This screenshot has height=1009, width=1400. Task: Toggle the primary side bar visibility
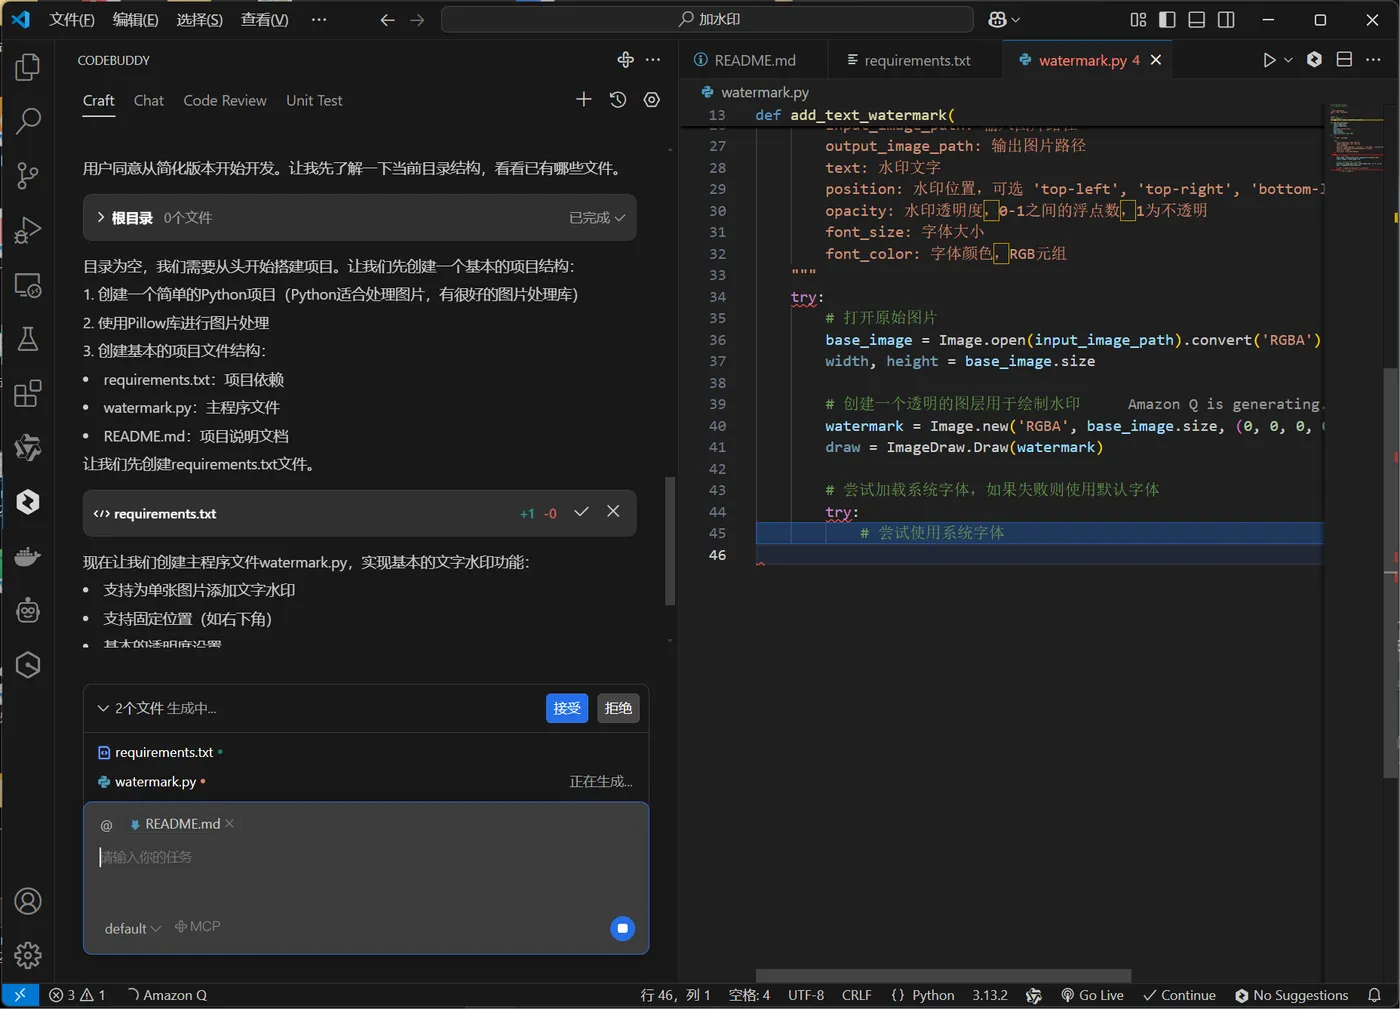tap(1169, 19)
